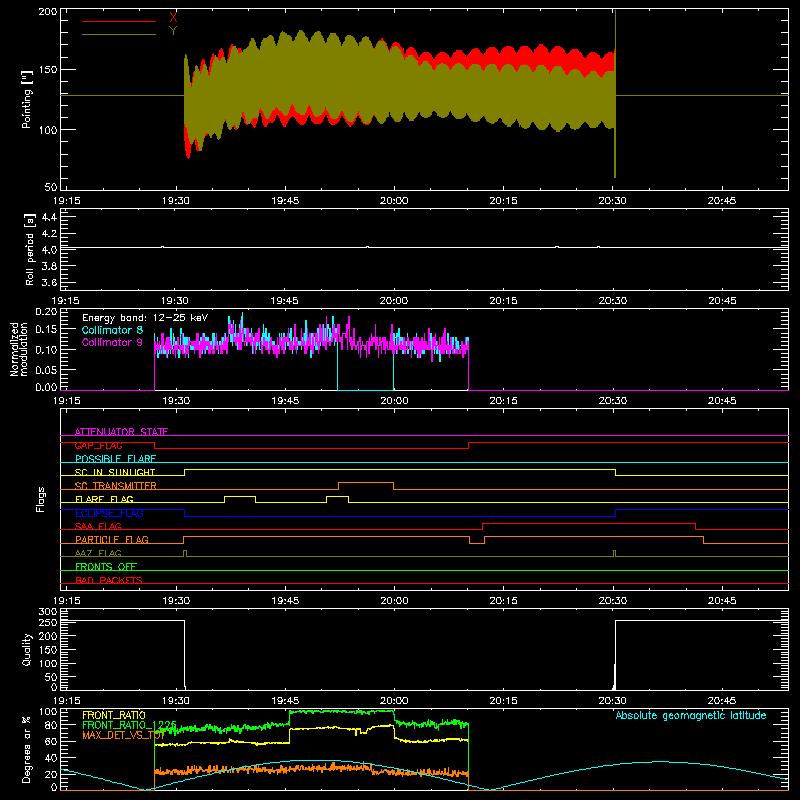Click the "300" tick on the Quality axis
The width and height of the screenshot is (800, 800).
tap(48, 612)
